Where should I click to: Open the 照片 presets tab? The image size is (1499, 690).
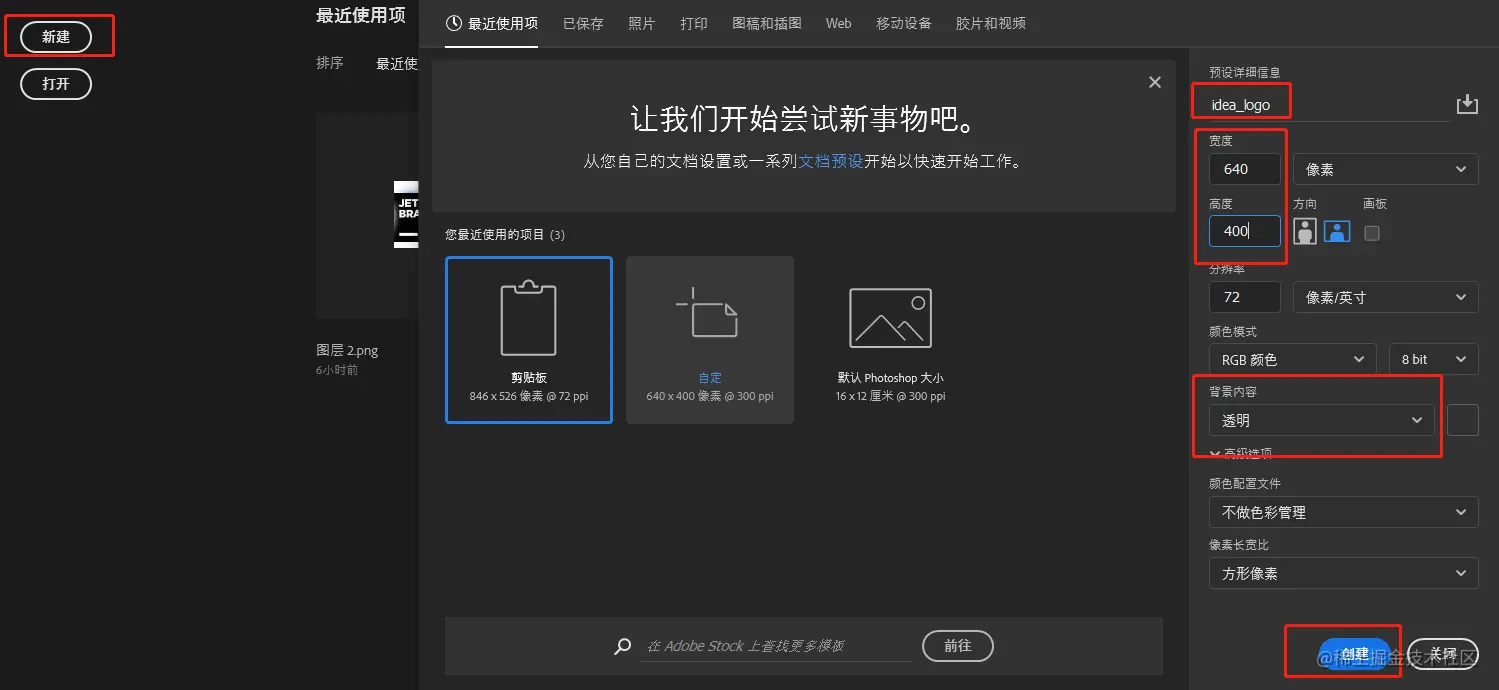[x=642, y=23]
